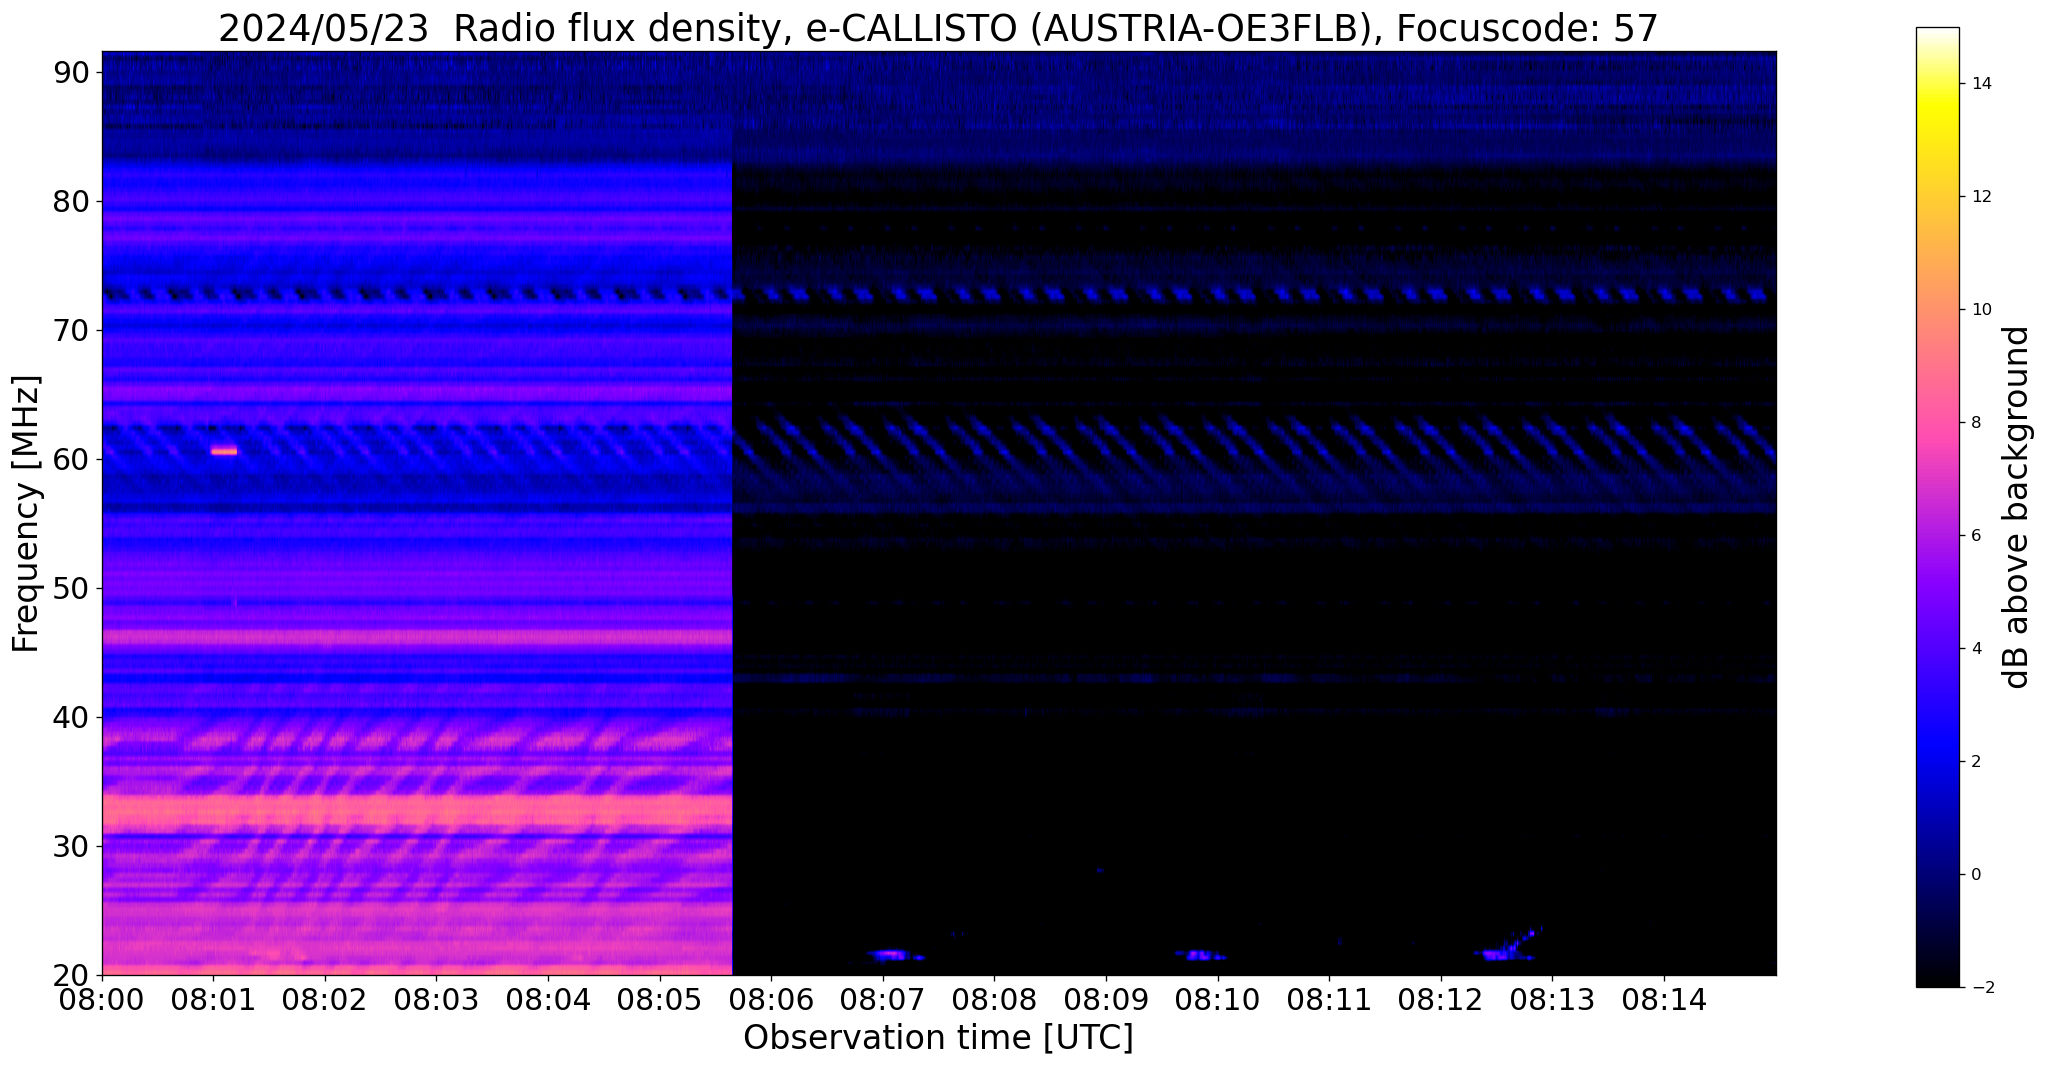Click the 'dB above background' colorbar label
This screenshot has width=2047, height=1067.
[2016, 507]
